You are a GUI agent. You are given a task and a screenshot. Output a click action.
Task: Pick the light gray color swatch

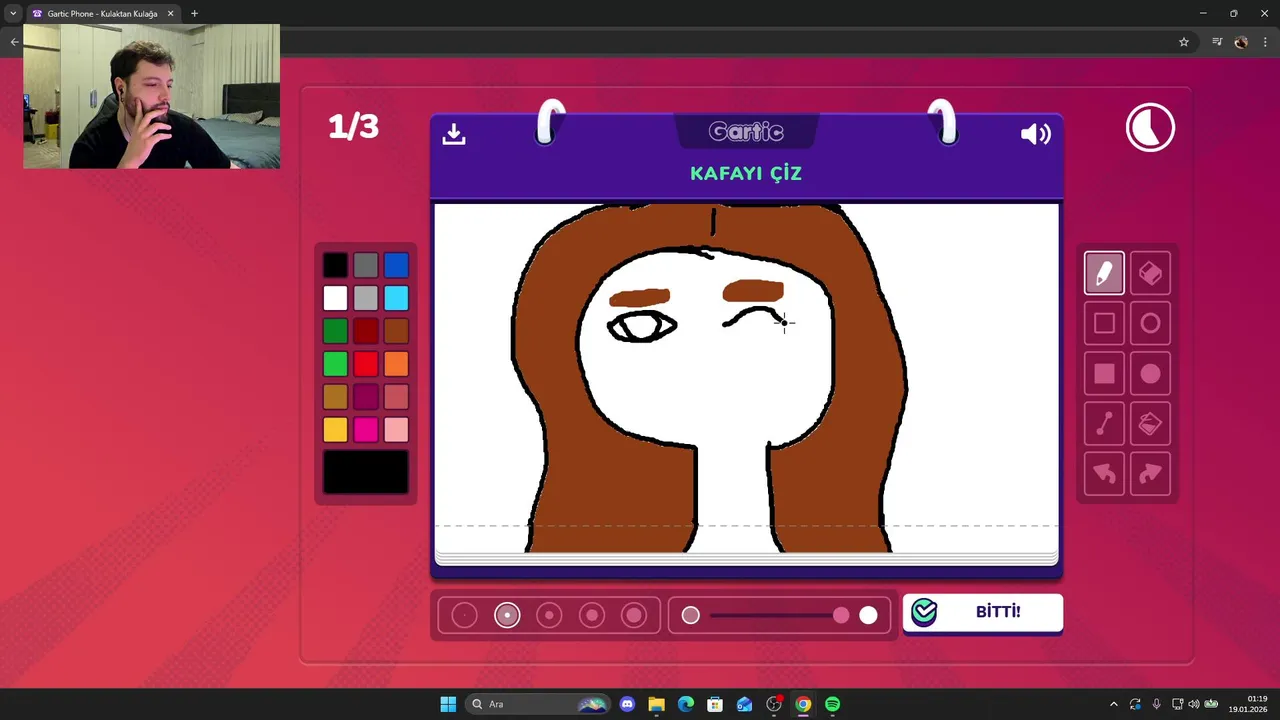coord(366,298)
